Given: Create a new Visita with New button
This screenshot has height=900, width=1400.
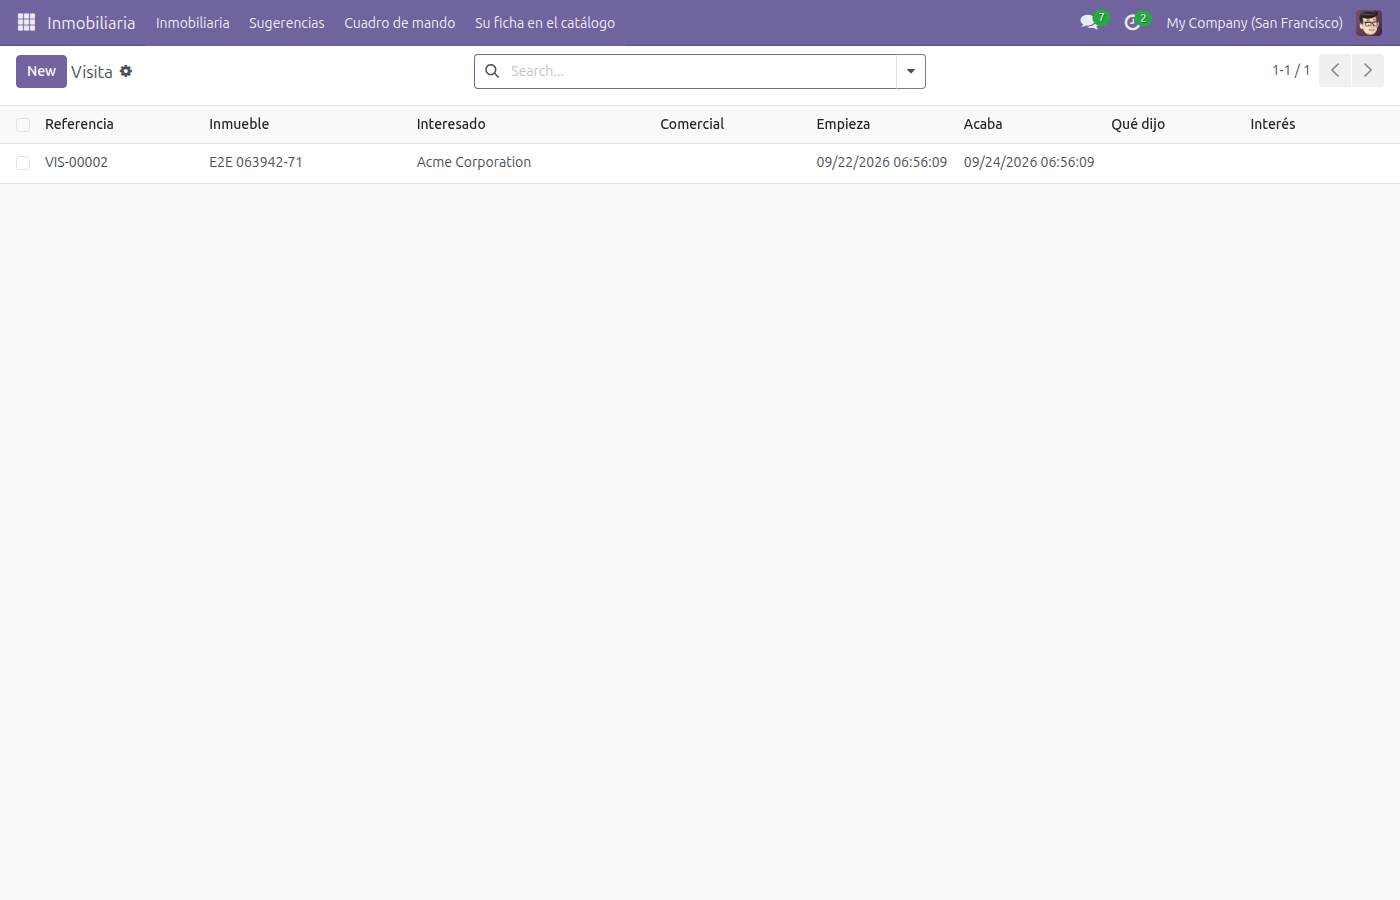Looking at the screenshot, I should (x=41, y=71).
